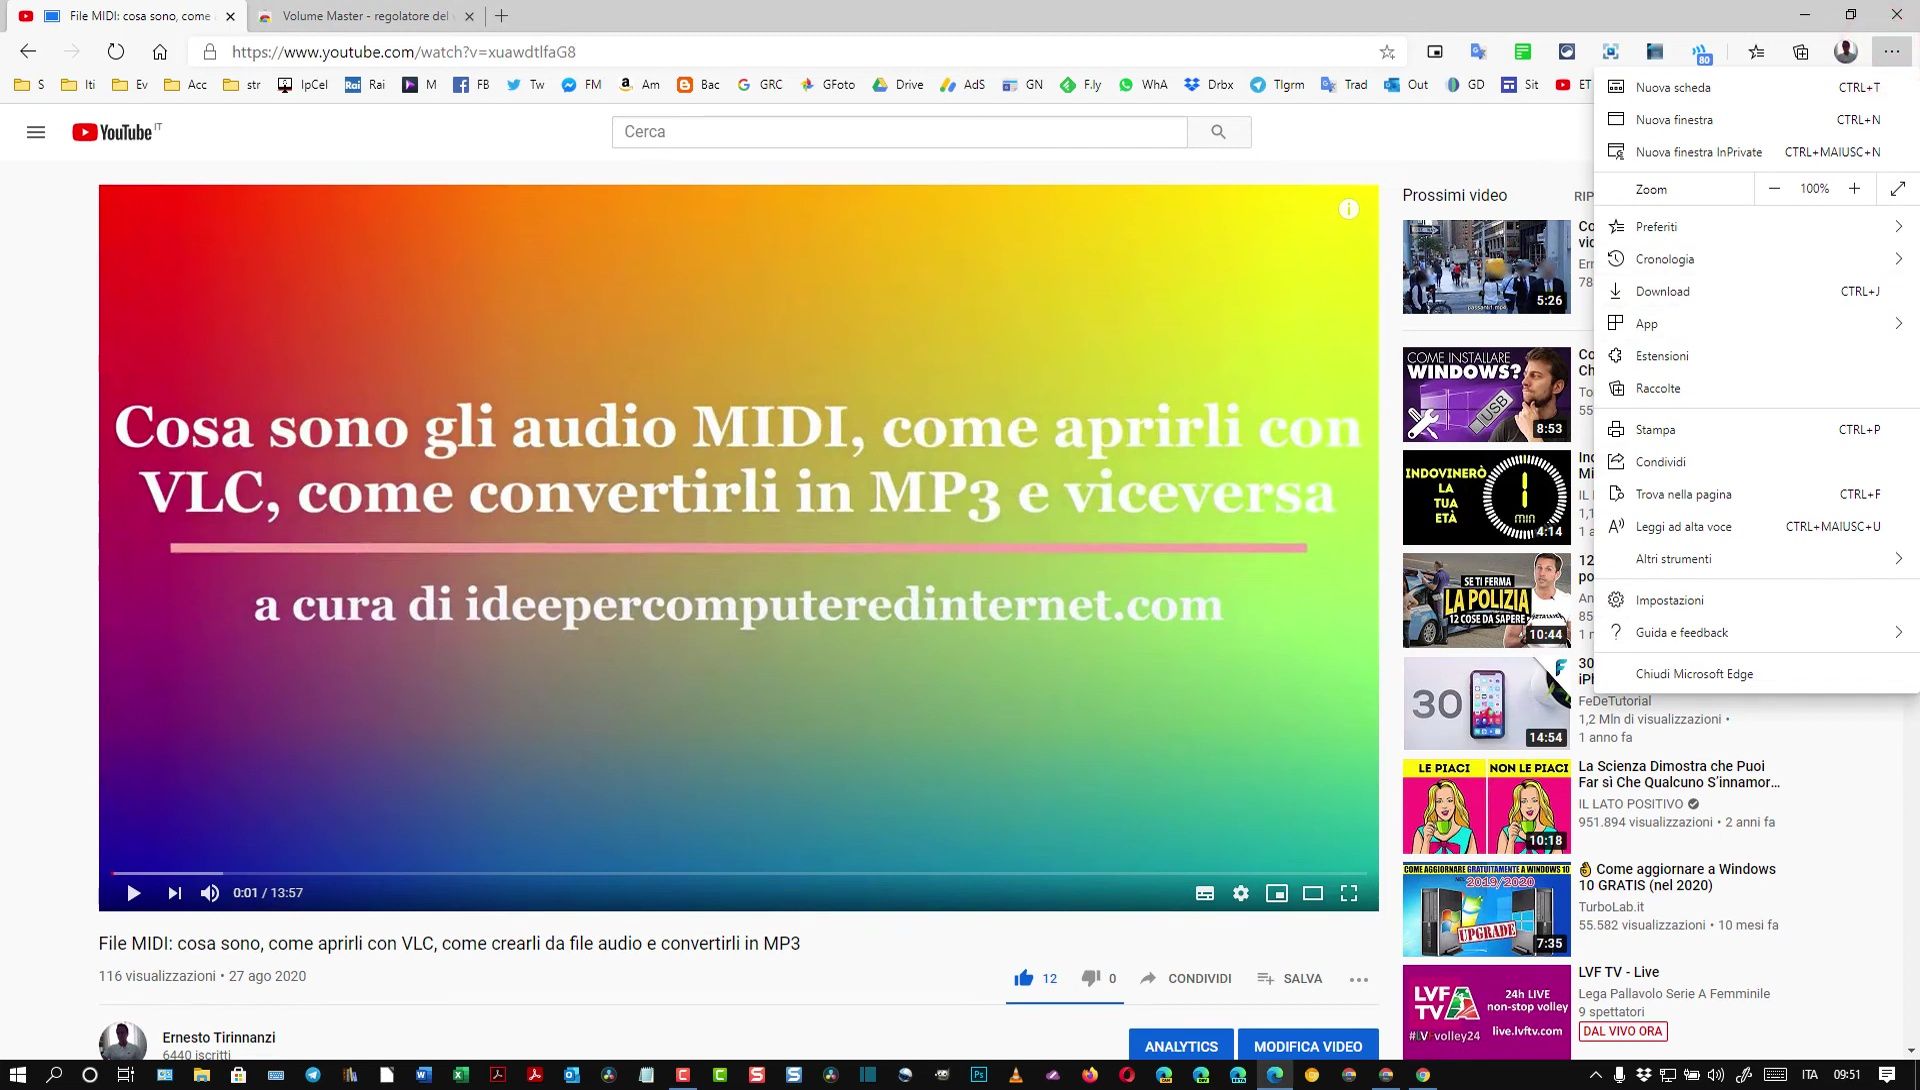The width and height of the screenshot is (1920, 1090).
Task: Expand Cronologia submenu
Action: [1756, 259]
